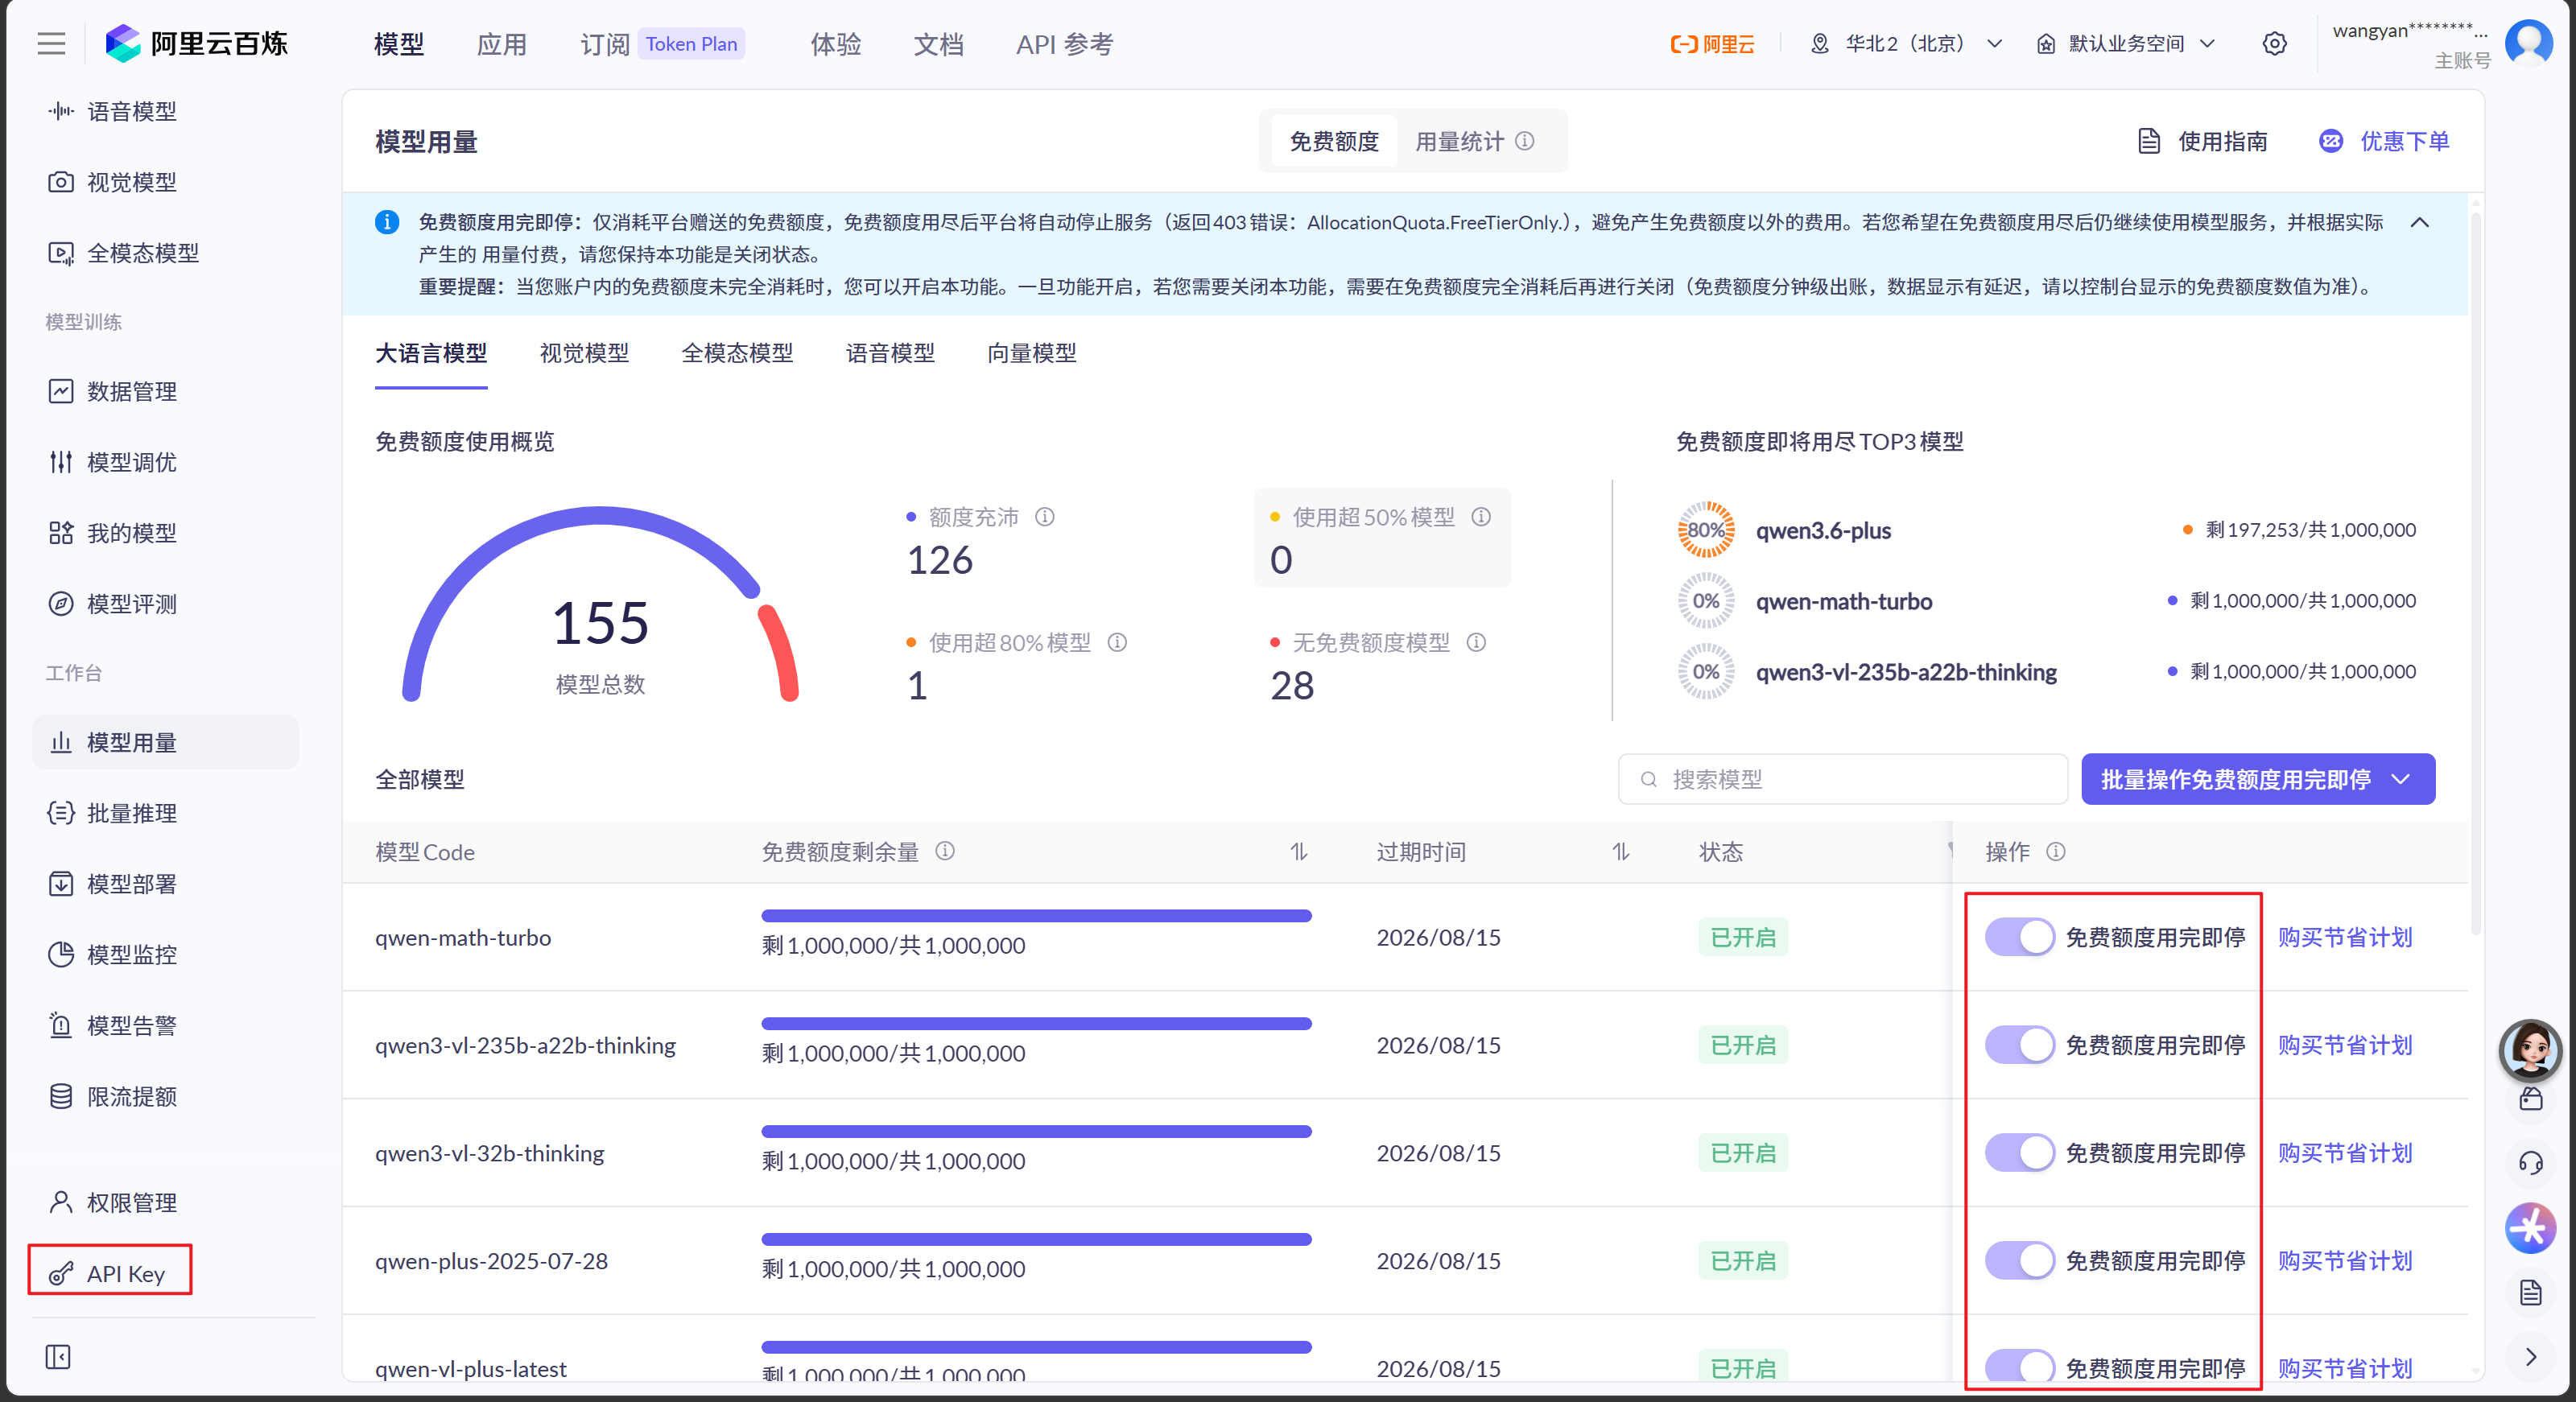Screen dimensions: 2576x1402
Task: Switch to the 全模态模型 tab
Action: tap(737, 353)
